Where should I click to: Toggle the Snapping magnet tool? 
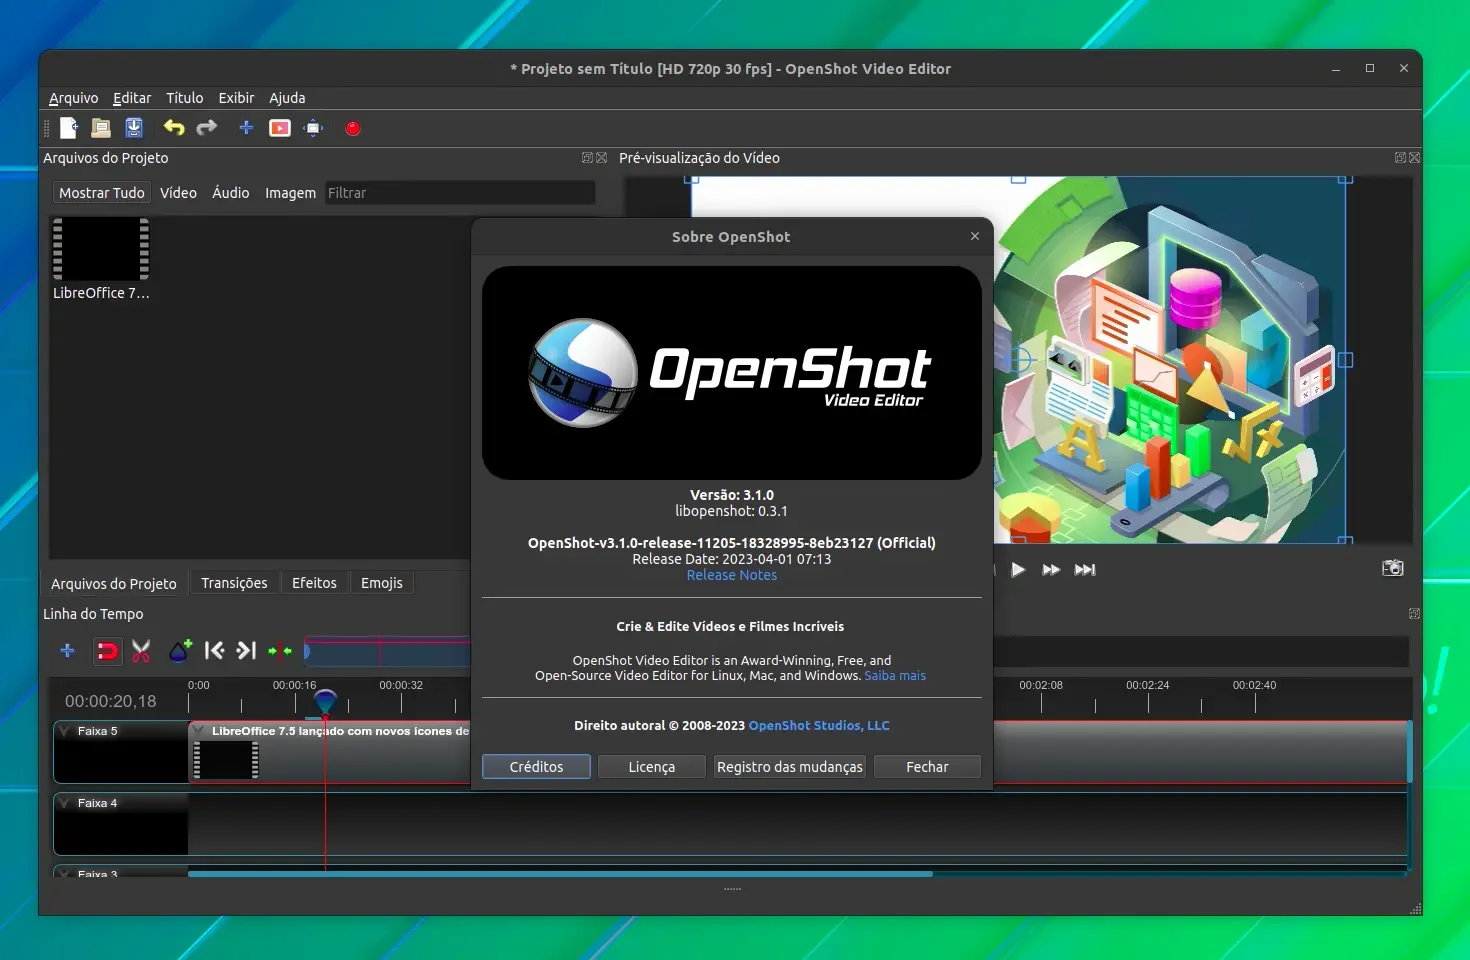(x=106, y=652)
